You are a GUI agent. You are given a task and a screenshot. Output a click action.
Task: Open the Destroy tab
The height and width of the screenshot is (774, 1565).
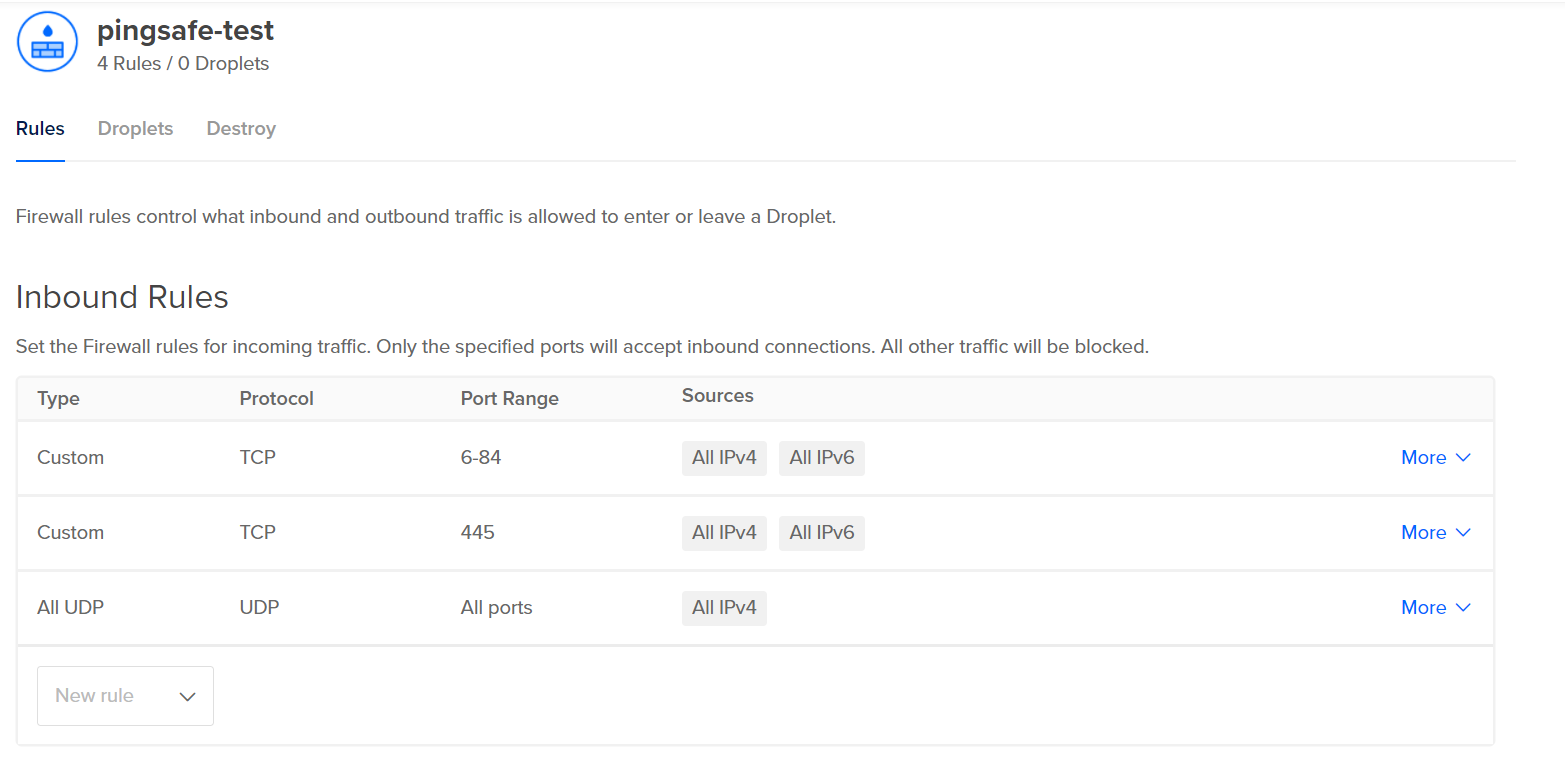pos(241,129)
